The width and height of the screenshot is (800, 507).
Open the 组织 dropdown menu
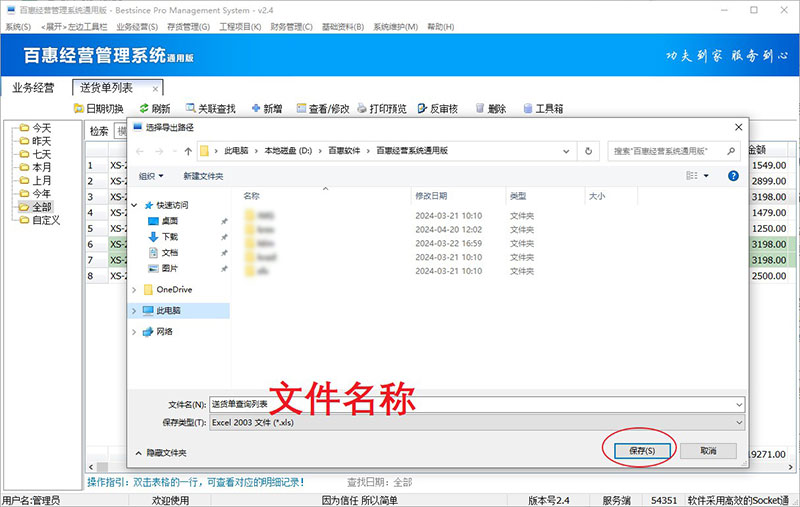151,176
